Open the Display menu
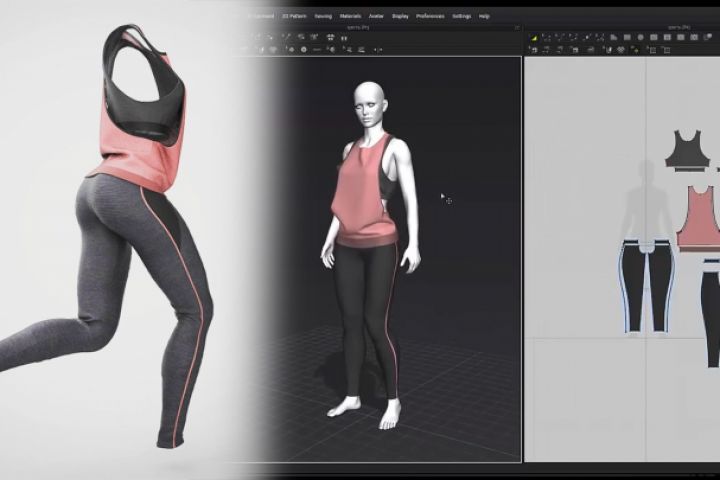Viewport: 720px width, 480px height. [400, 16]
